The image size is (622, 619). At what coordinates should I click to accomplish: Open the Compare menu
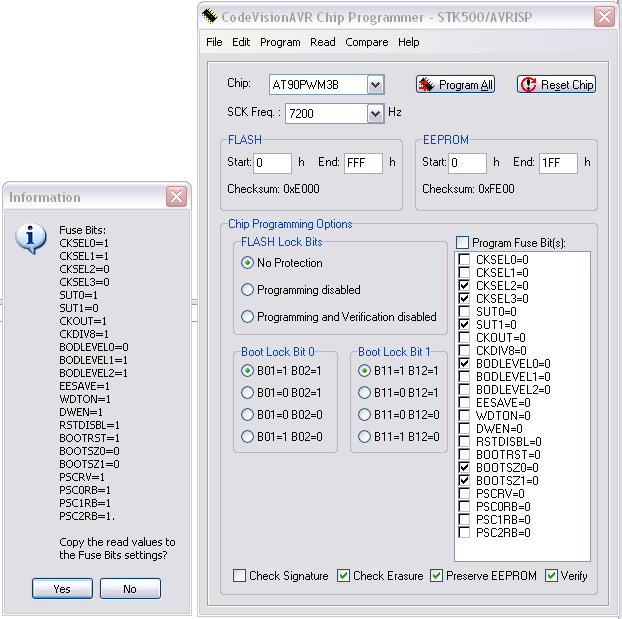(366, 42)
